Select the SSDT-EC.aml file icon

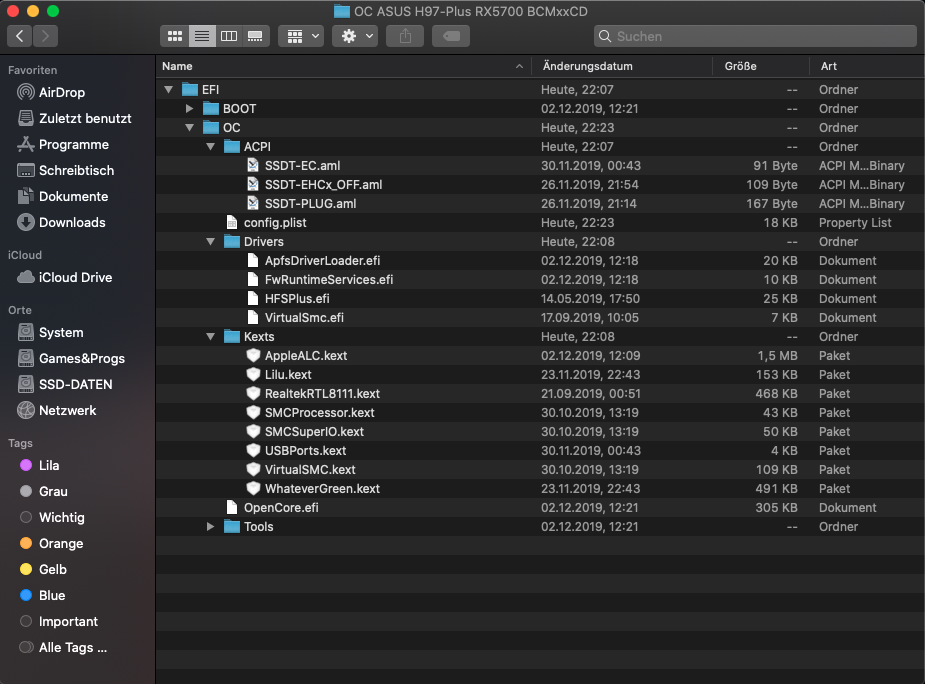(252, 165)
